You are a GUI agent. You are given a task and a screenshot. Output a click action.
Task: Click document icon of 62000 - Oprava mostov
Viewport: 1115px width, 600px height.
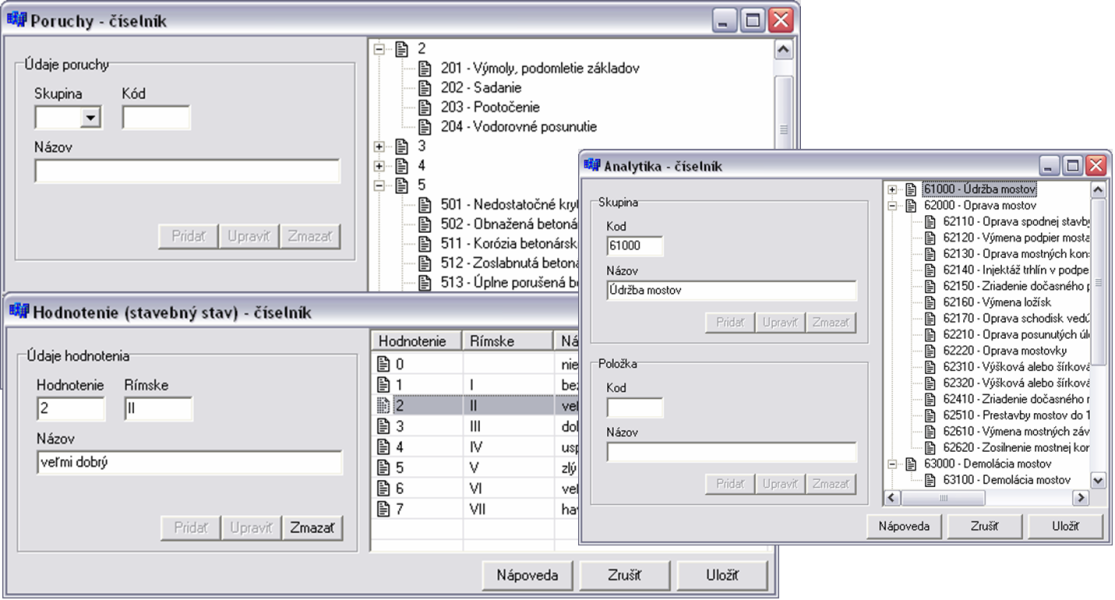point(912,205)
